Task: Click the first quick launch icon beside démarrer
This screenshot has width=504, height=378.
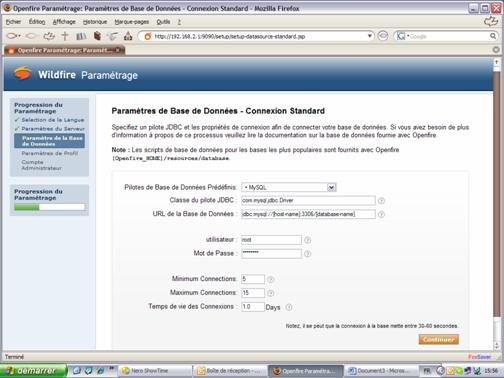Action: (x=76, y=370)
